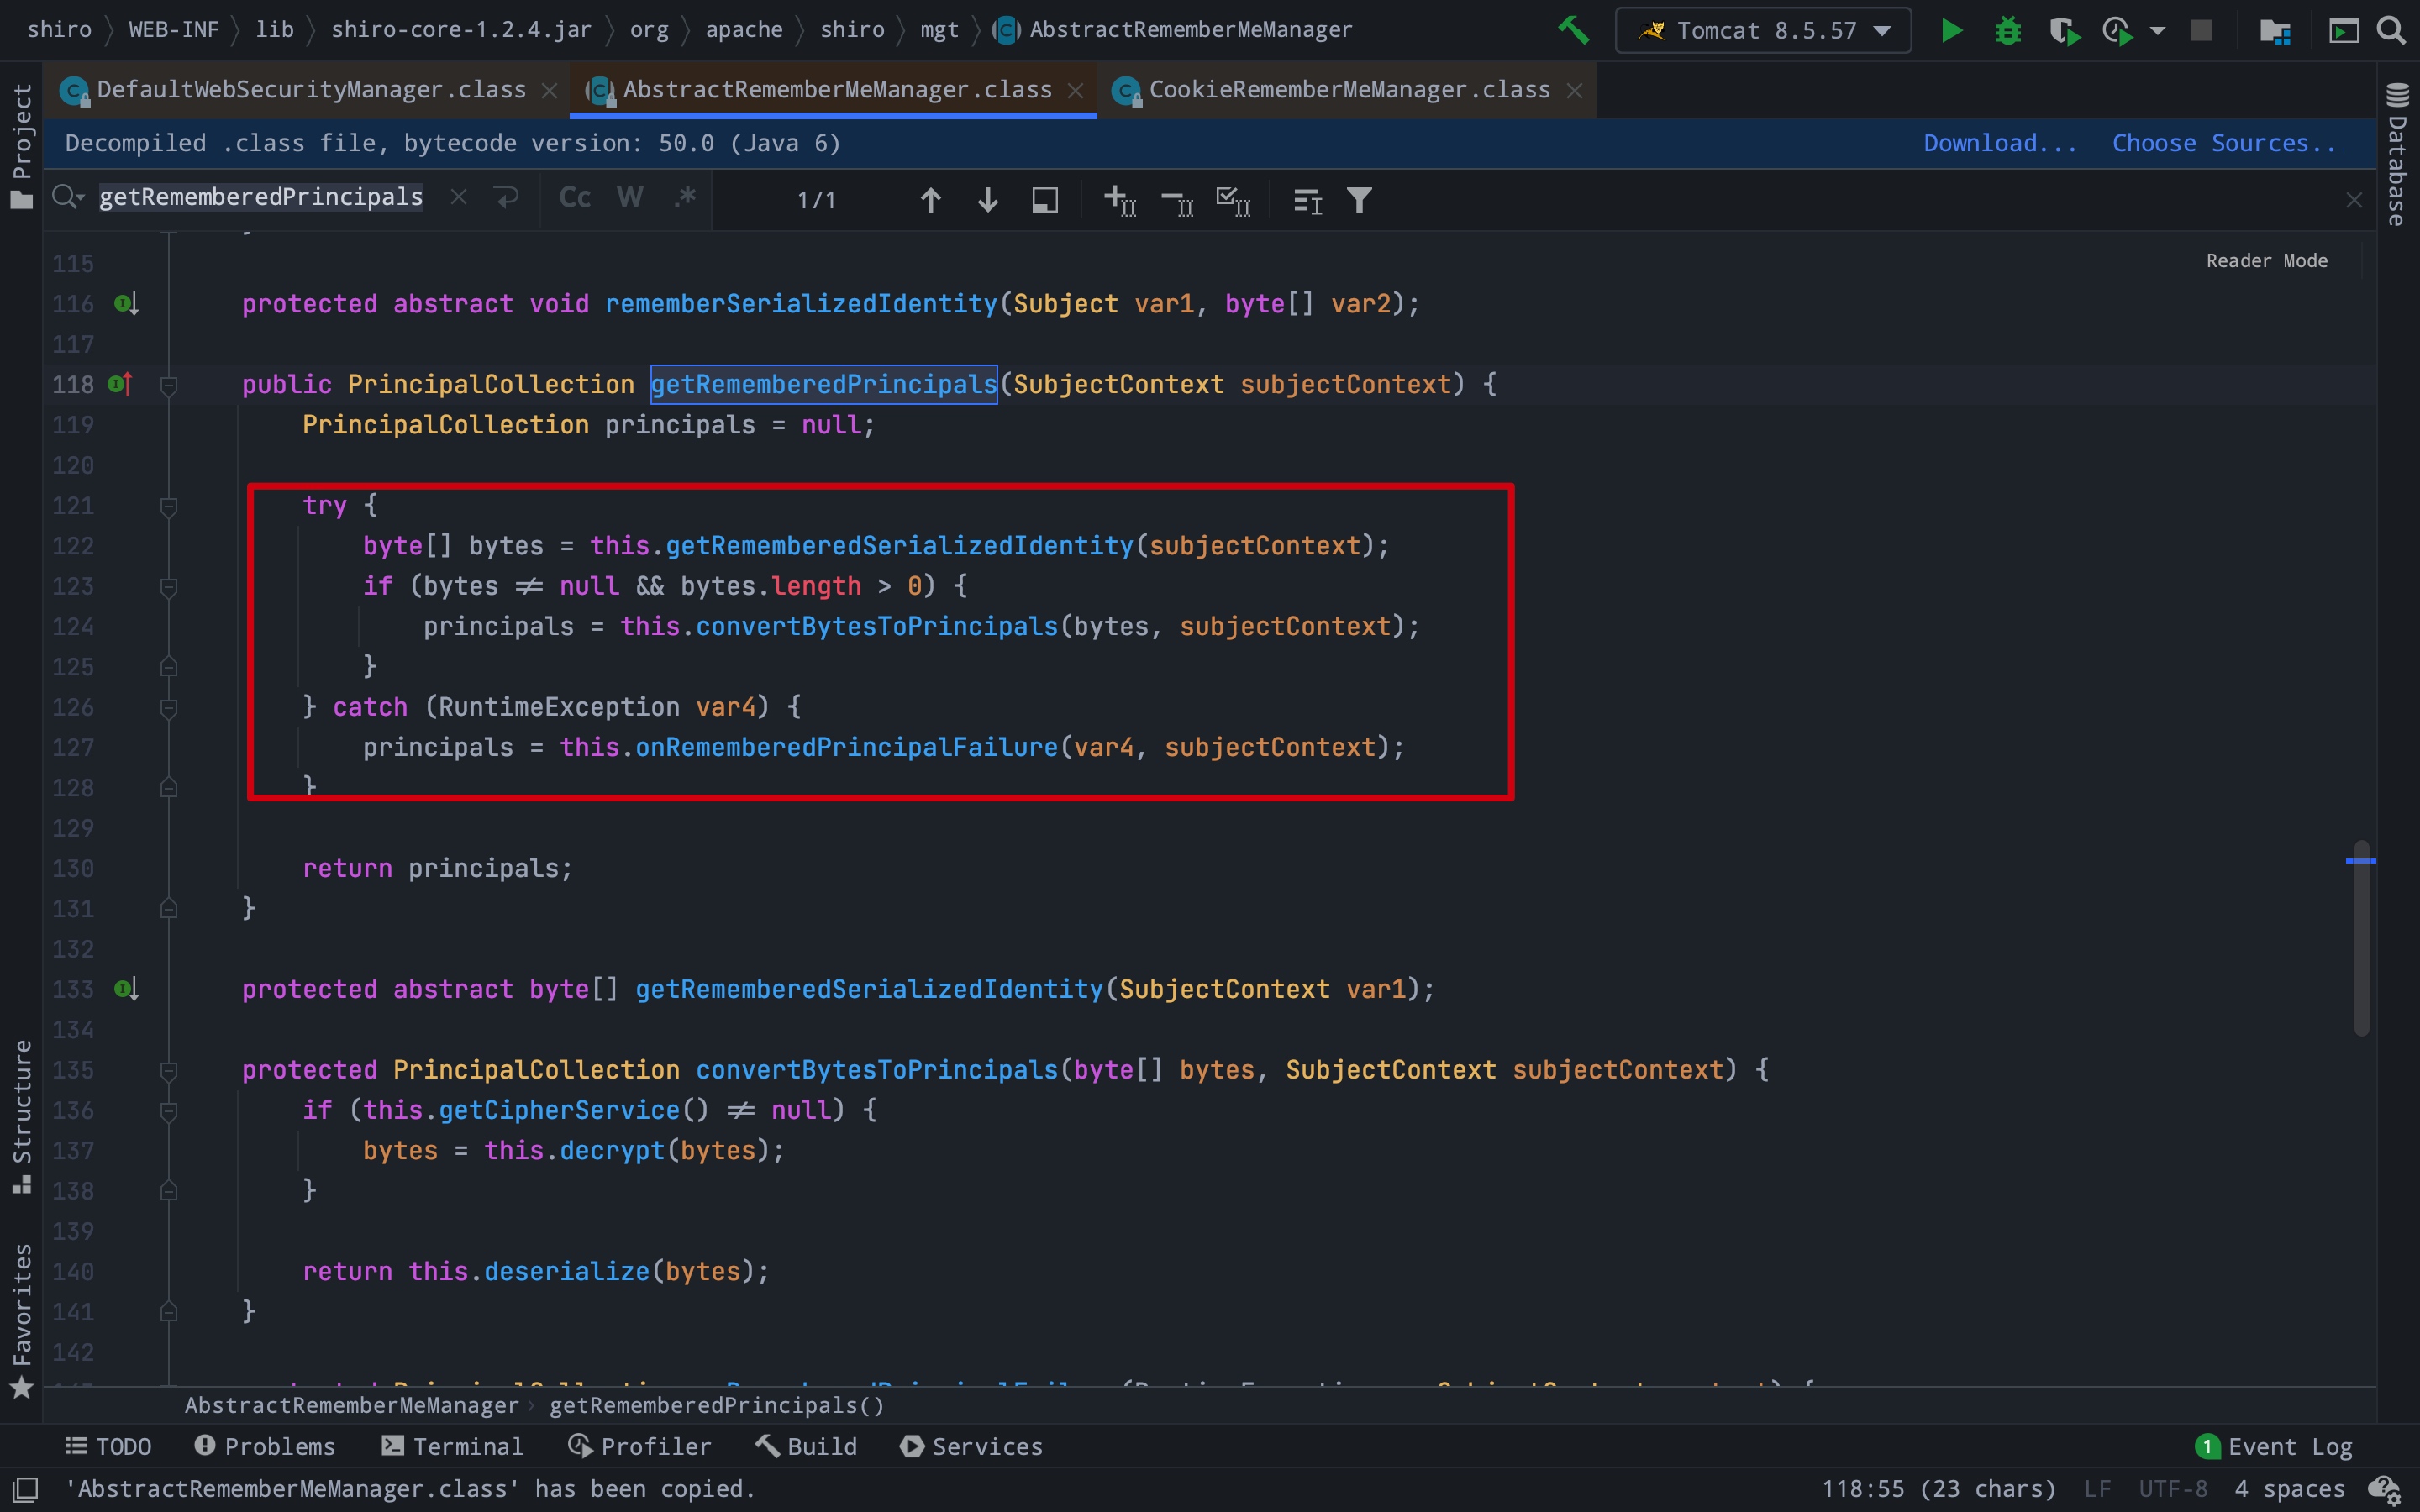Open the Terminal tool window
The image size is (2420, 1512).
(x=452, y=1446)
